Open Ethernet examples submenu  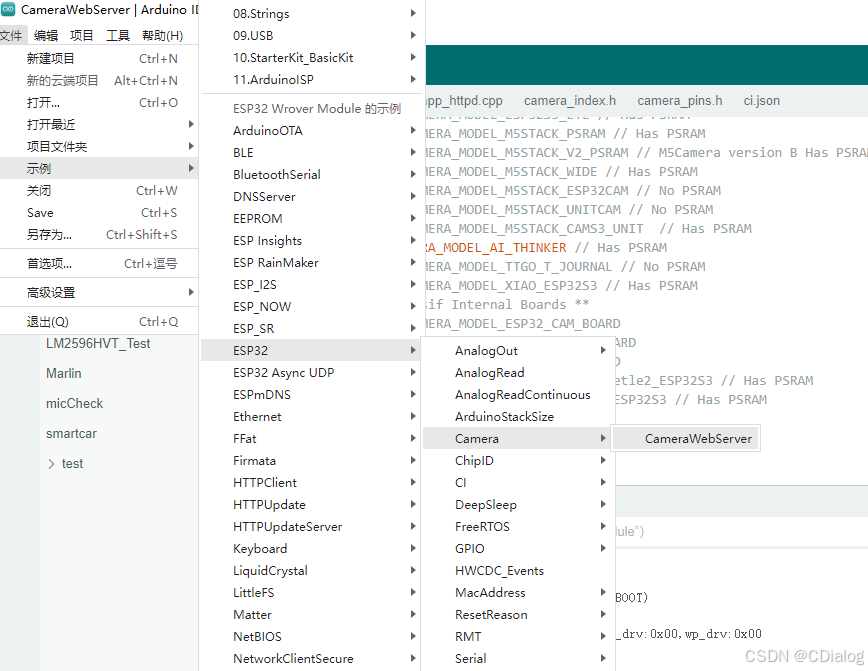pos(313,416)
